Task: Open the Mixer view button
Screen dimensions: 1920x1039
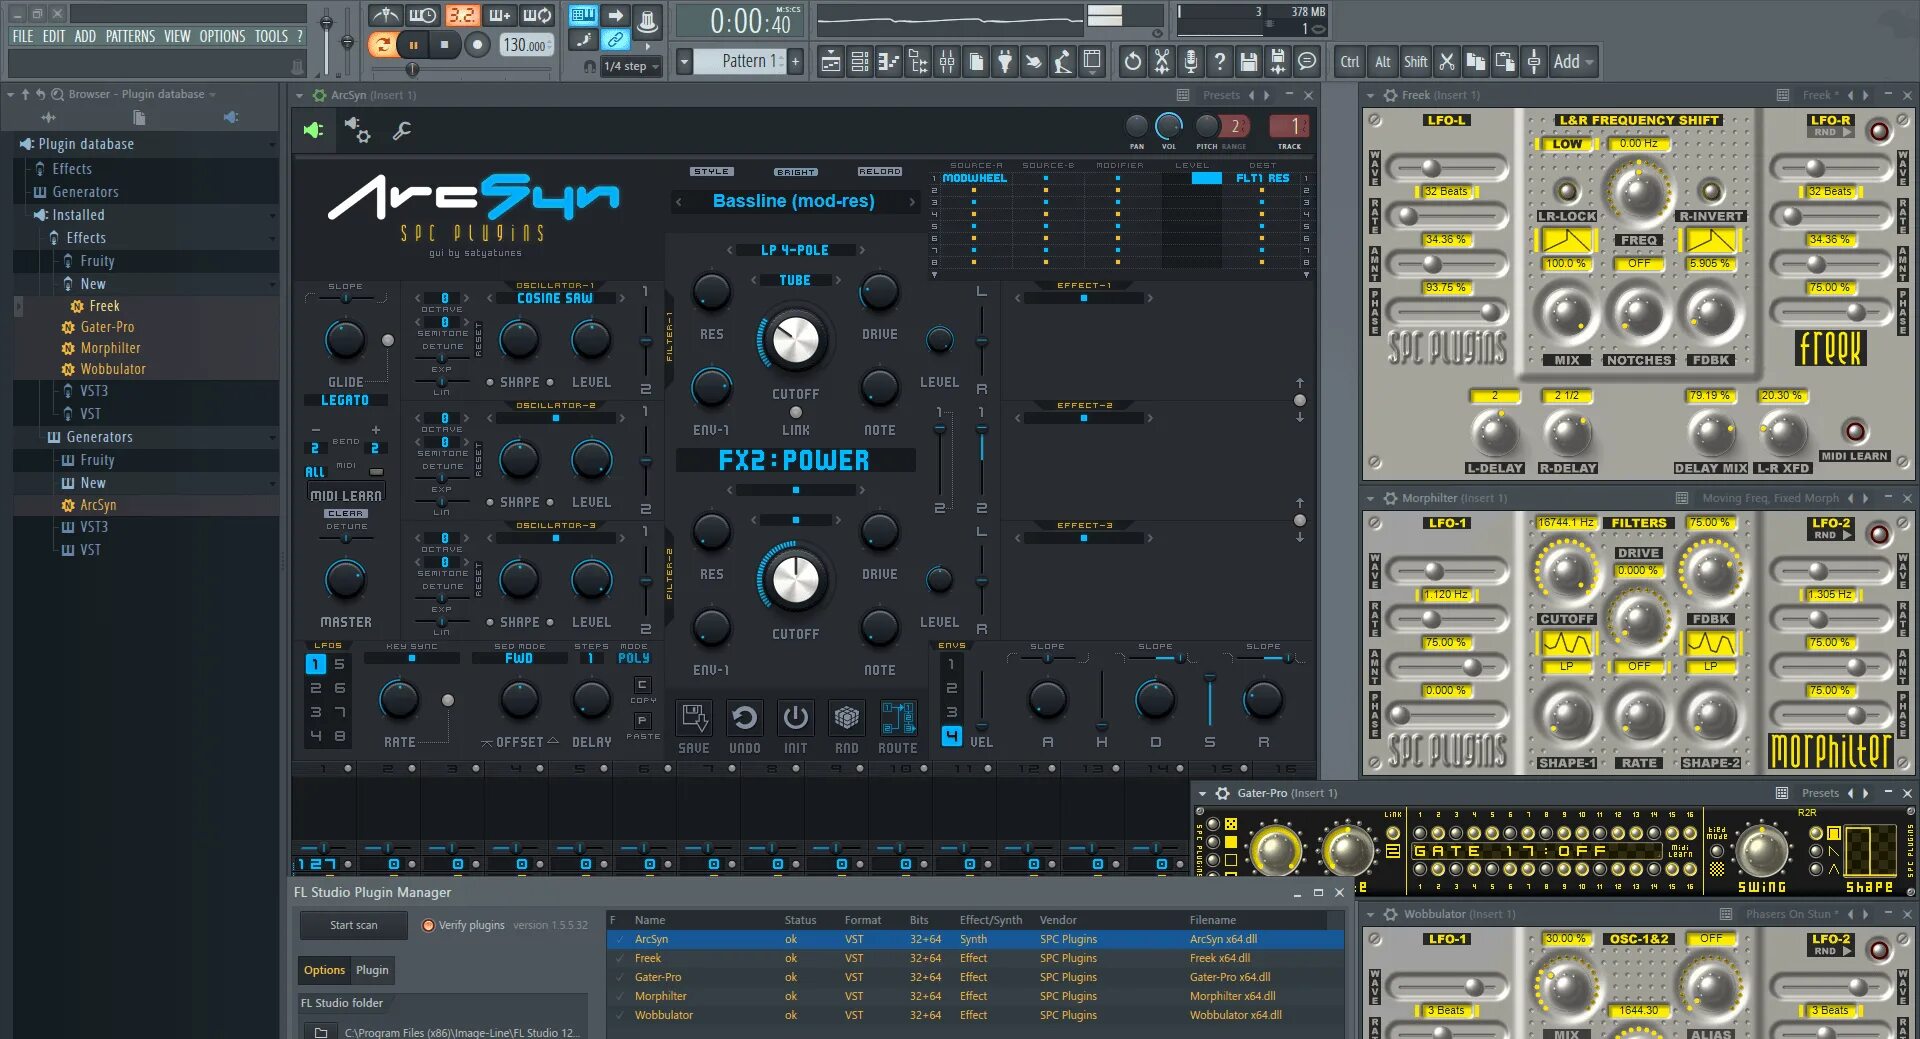Action: point(946,62)
